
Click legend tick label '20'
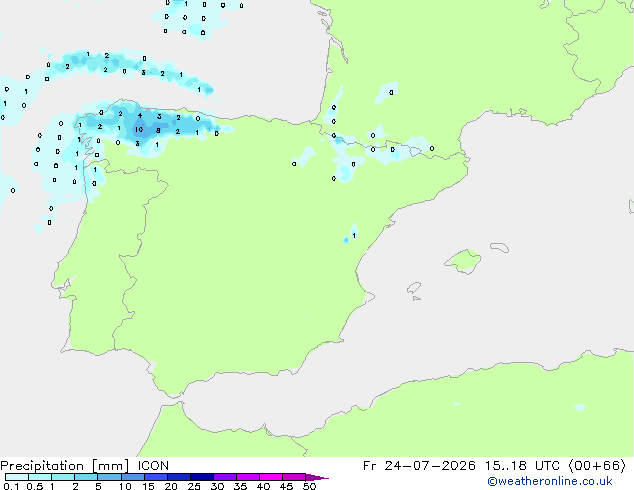pos(171,486)
